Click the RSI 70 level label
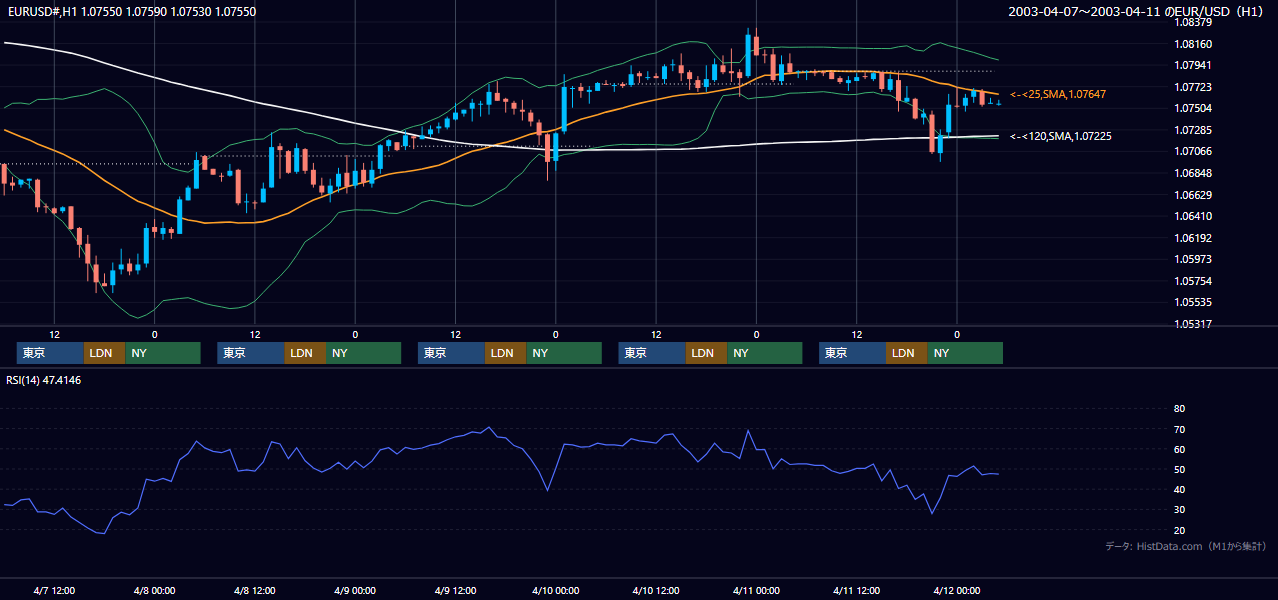 [x=1179, y=430]
